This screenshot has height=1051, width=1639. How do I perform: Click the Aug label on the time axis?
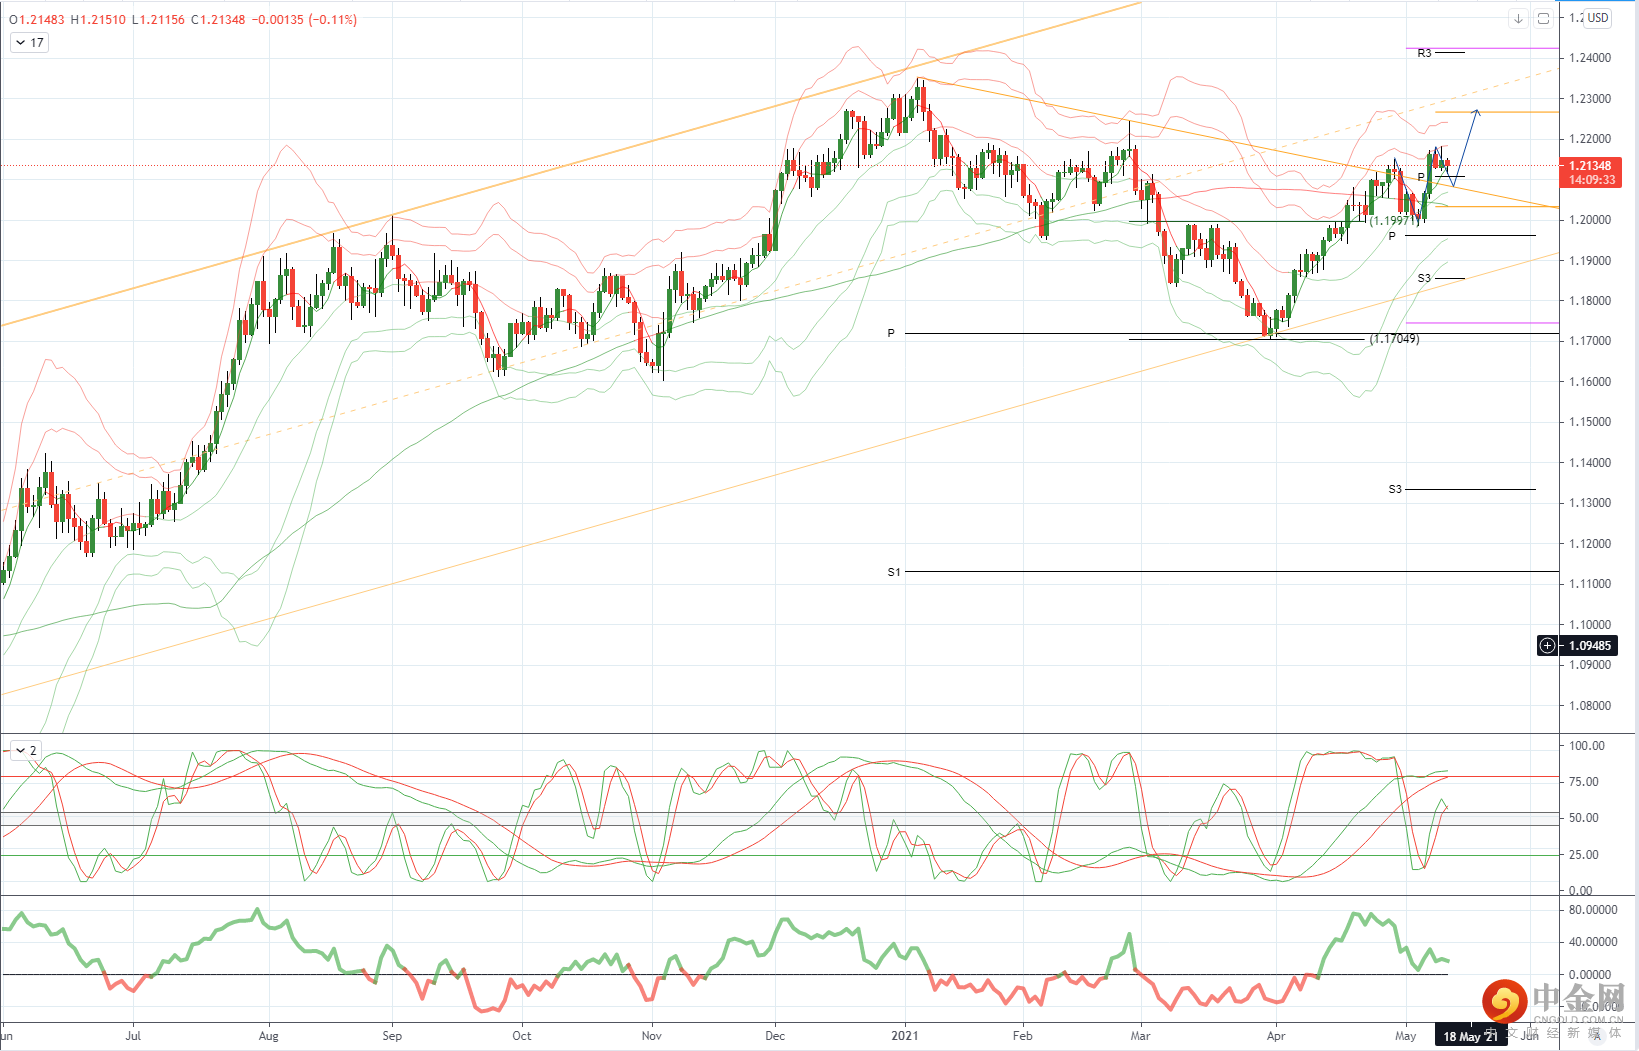(x=268, y=1036)
